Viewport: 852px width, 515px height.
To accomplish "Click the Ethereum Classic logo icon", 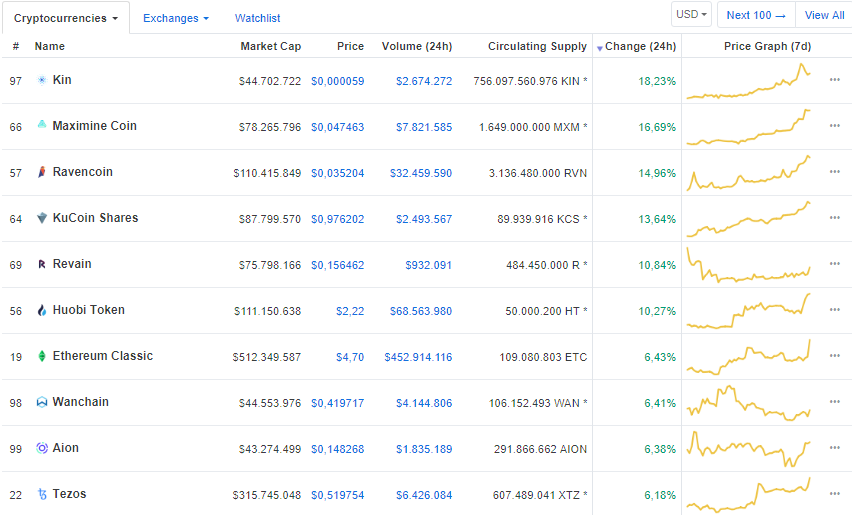I will (x=42, y=356).
